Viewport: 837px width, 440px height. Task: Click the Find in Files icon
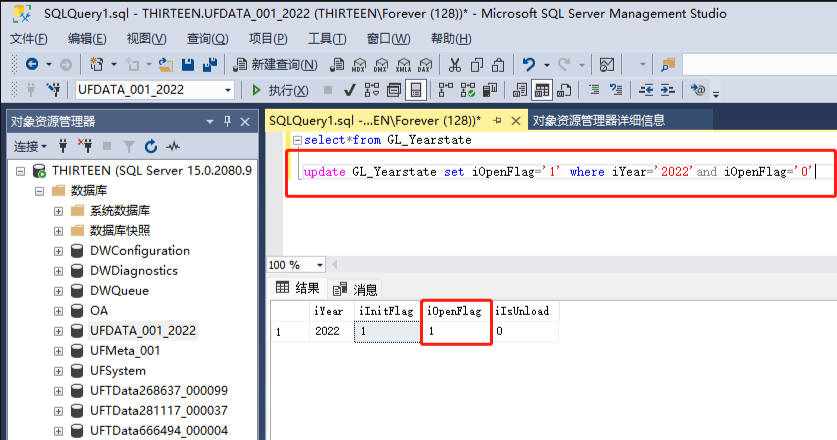coord(668,65)
